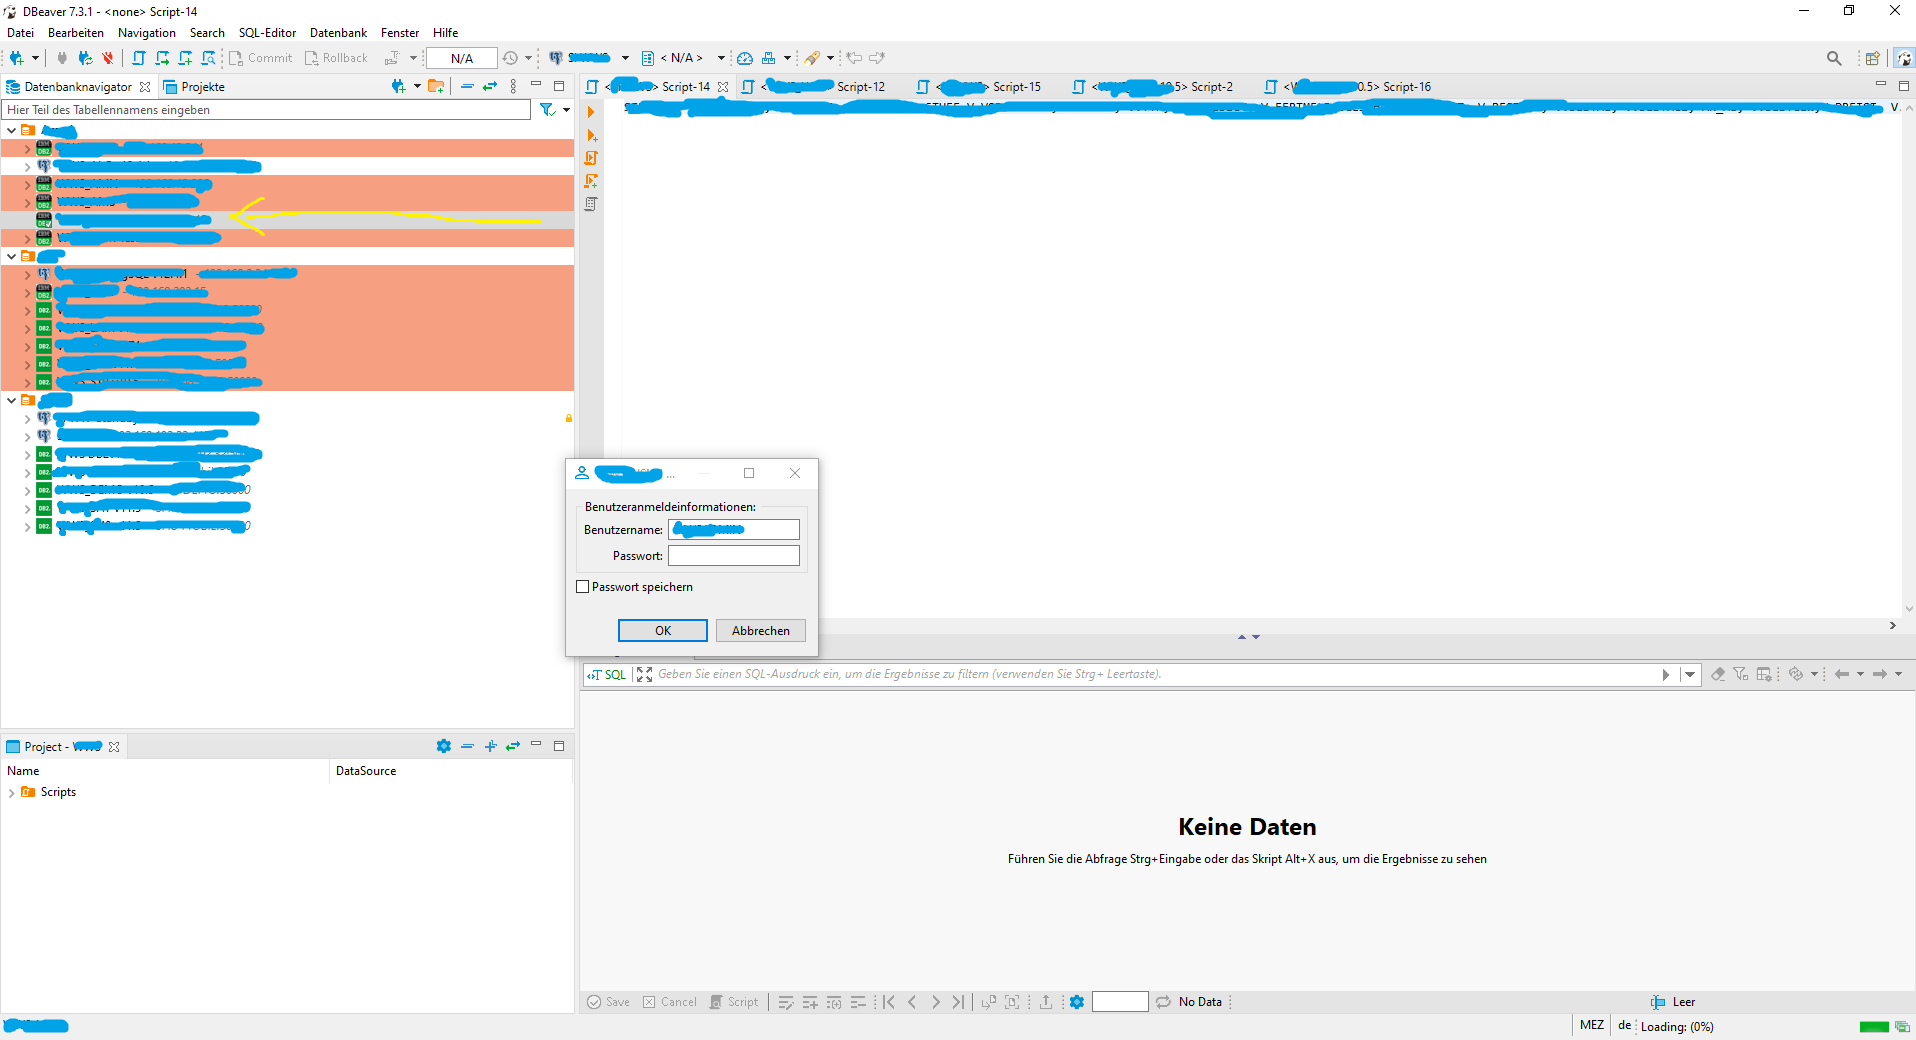Click the filter settings icon in results panel
This screenshot has width=1916, height=1040.
(1740, 674)
